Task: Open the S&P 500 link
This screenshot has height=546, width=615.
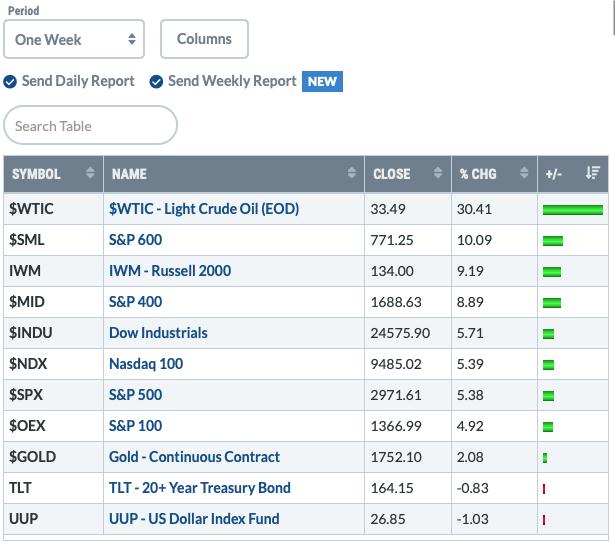Action: tap(135, 395)
